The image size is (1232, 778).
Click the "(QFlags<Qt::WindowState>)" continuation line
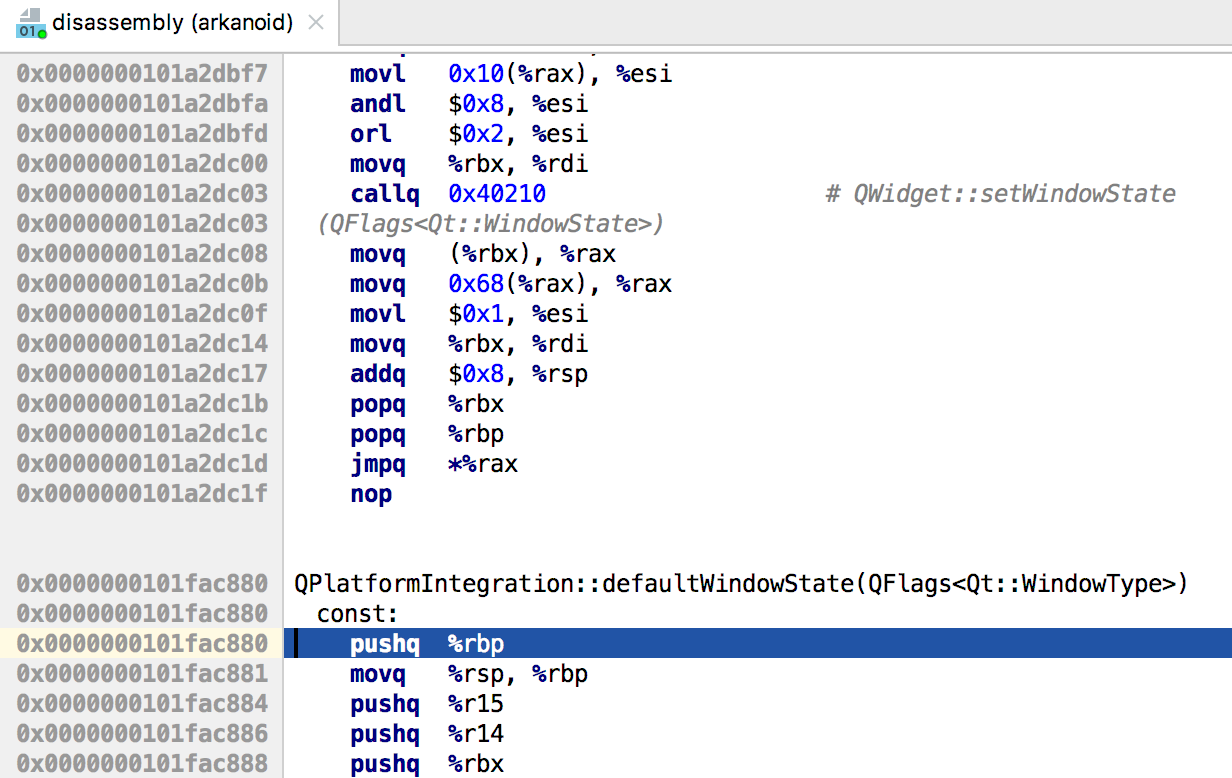click(490, 224)
